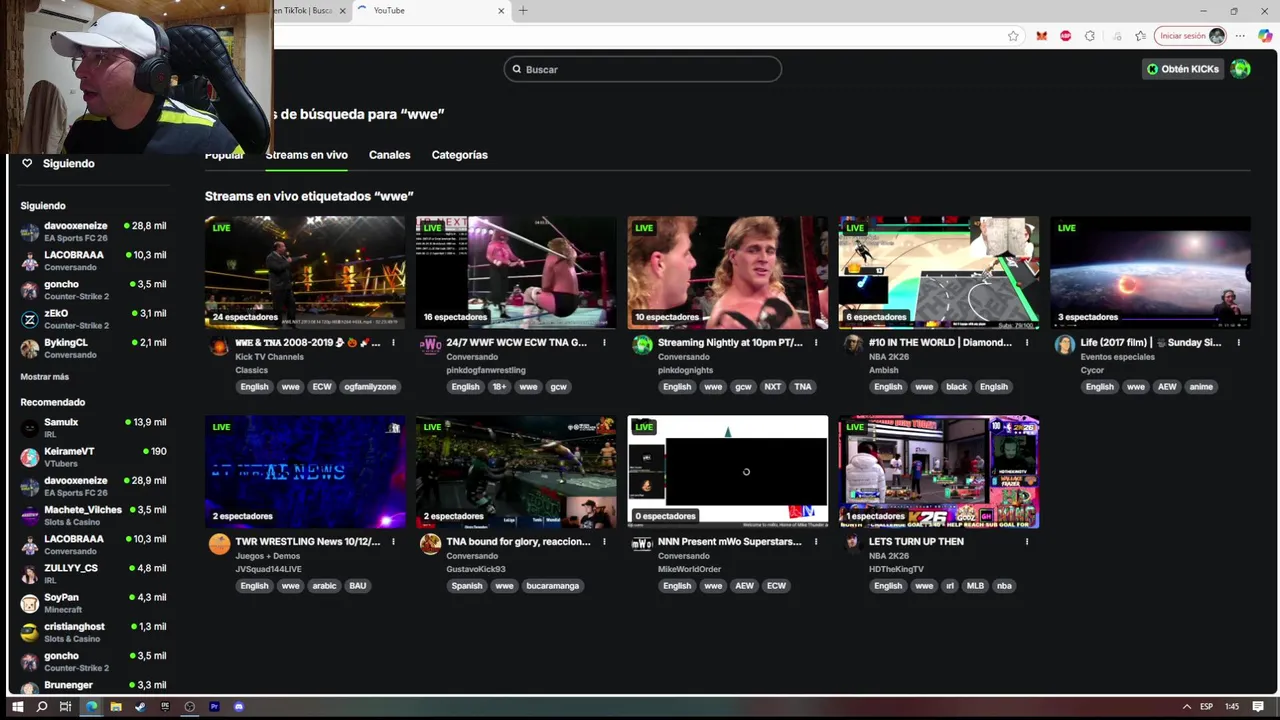
Task: Open Windows taskbar search
Action: pos(41,706)
